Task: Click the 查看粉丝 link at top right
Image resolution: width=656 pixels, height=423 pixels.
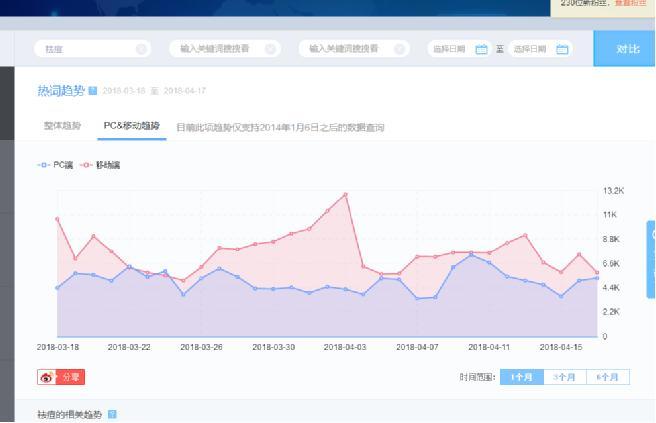Action: point(630,3)
